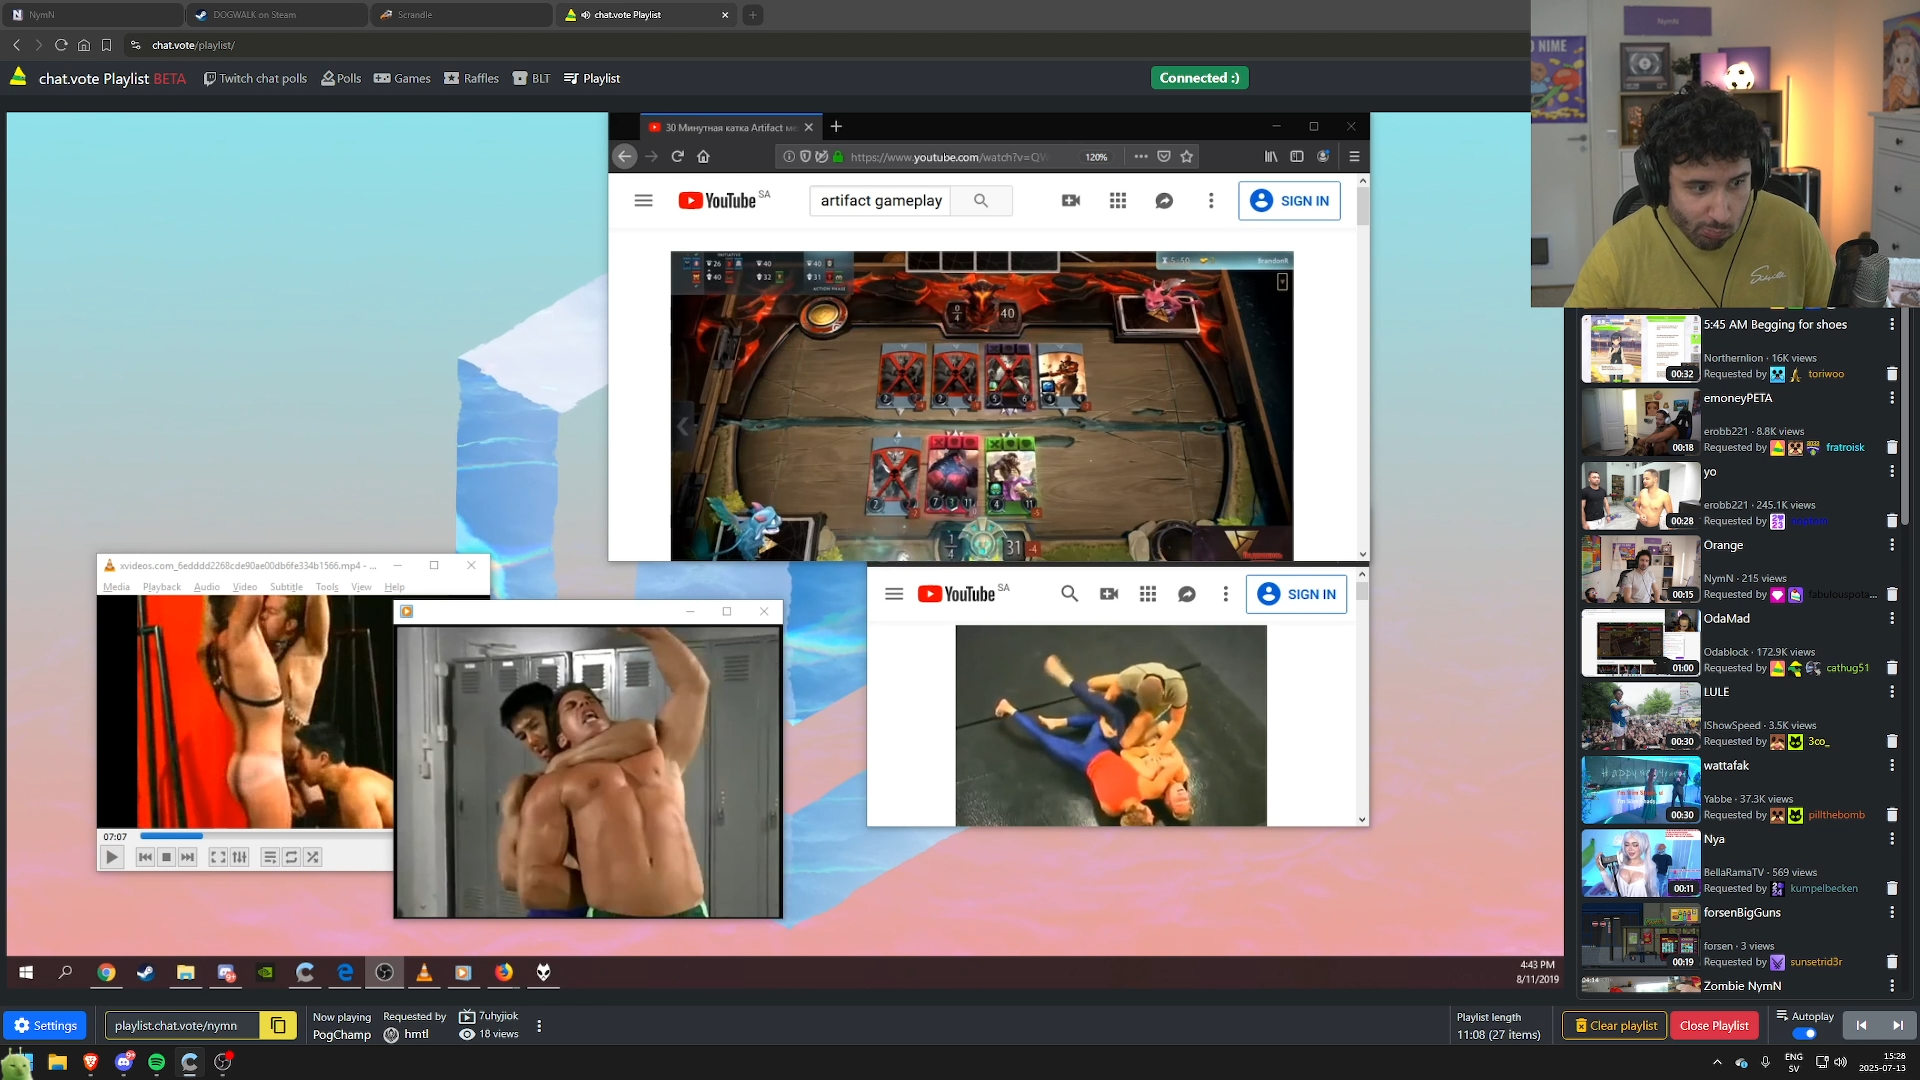Viewport: 1920px width, 1080px height.
Task: Show hidden system tray icons
Action: pos(1717,1062)
